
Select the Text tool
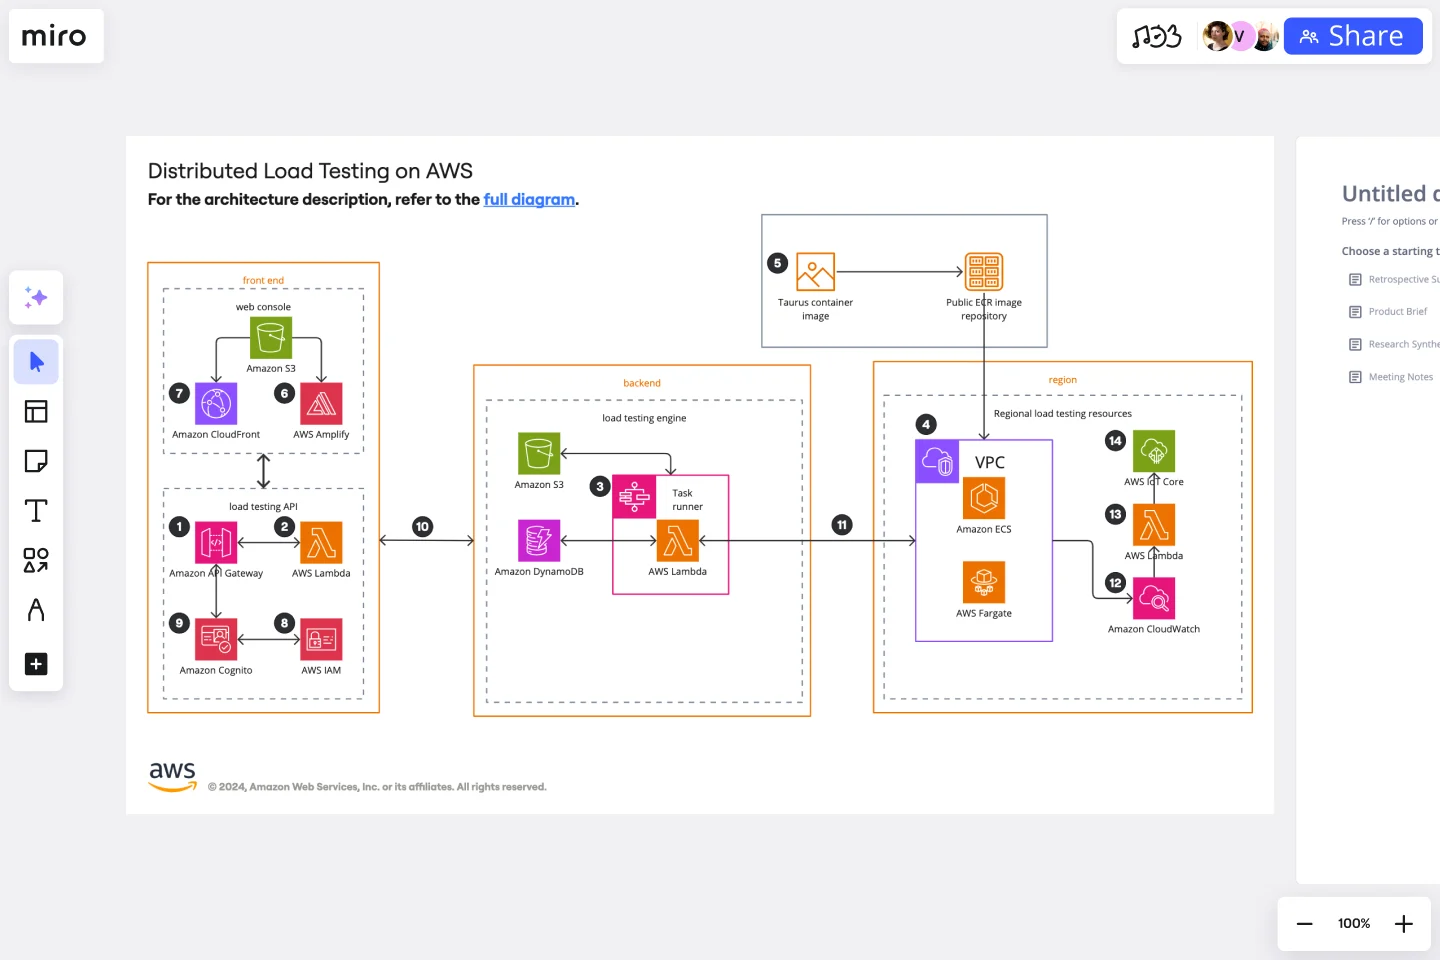pyautogui.click(x=36, y=511)
